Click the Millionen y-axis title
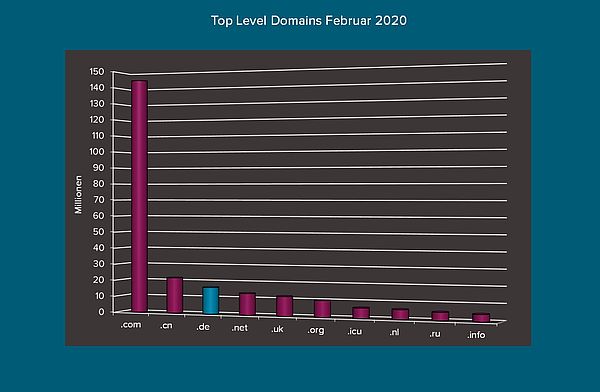Image resolution: width=600 pixels, height=392 pixels. point(78,195)
